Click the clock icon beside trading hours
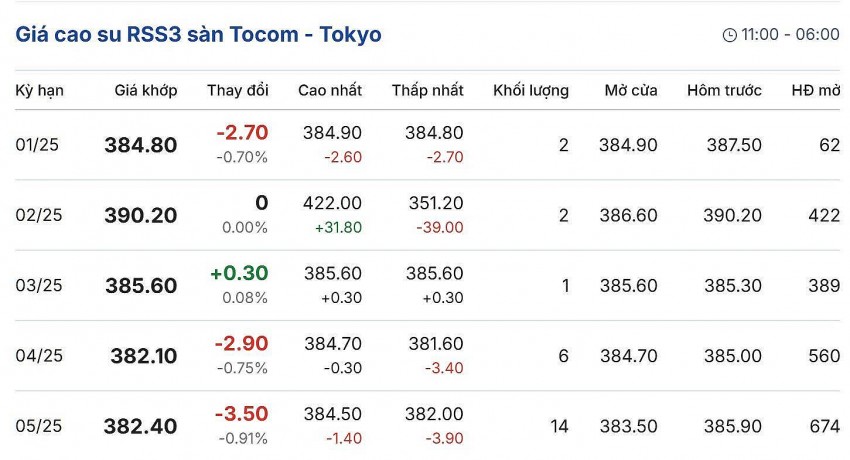 [x=729, y=35]
